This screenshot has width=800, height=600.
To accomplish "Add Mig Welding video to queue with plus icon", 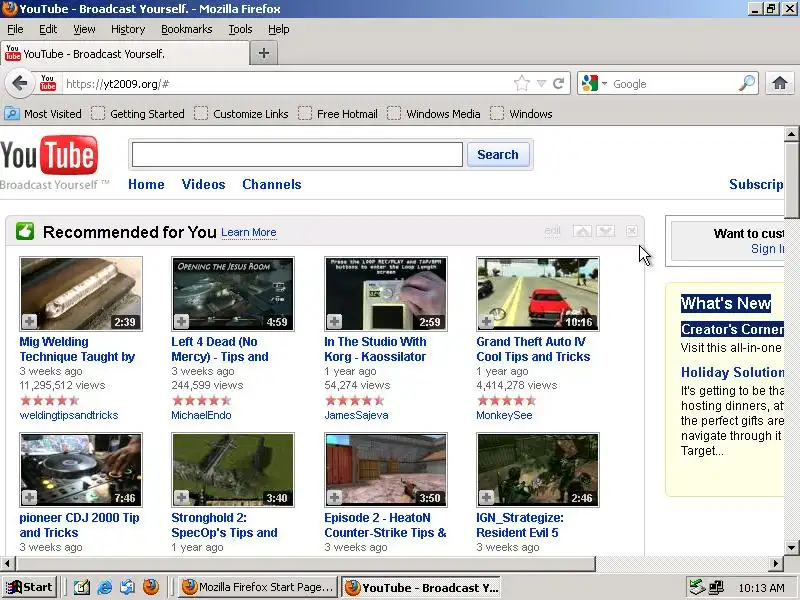I will coord(29,321).
